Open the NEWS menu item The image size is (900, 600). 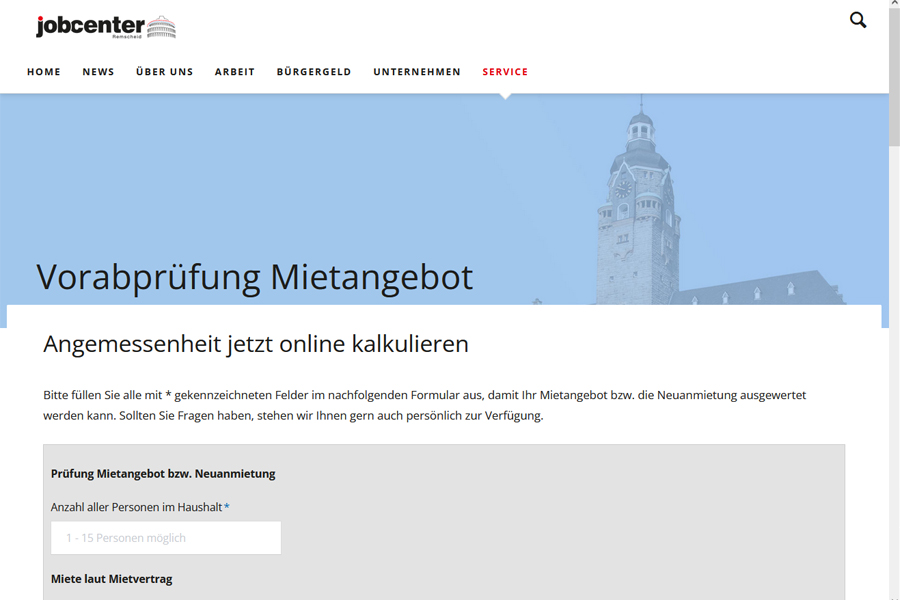98,72
